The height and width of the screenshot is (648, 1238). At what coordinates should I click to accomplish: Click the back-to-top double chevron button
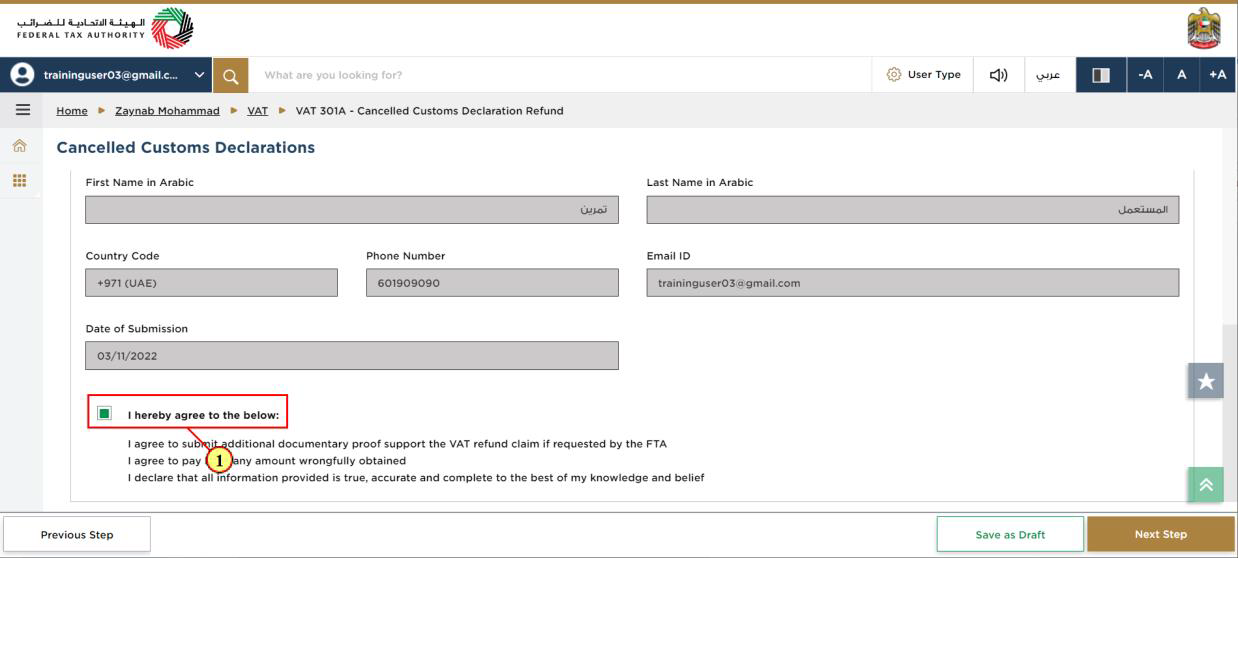1205,485
